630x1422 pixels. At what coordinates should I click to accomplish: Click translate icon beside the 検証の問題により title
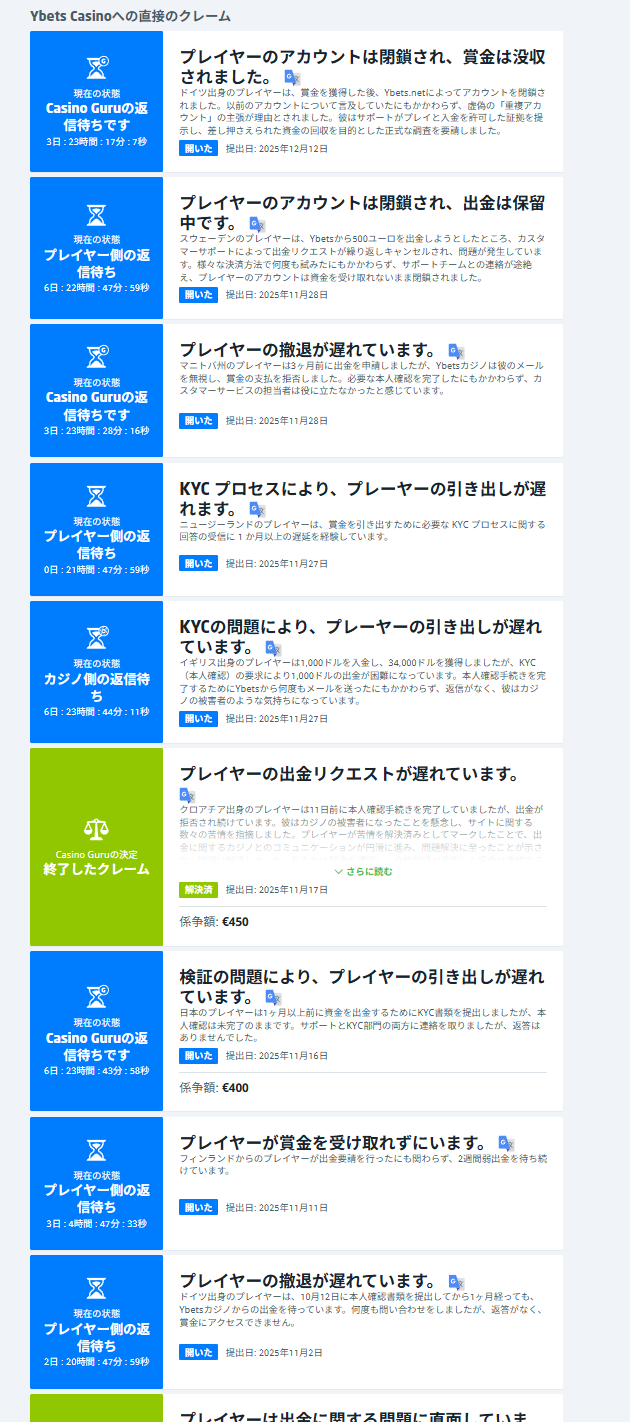[x=273, y=997]
